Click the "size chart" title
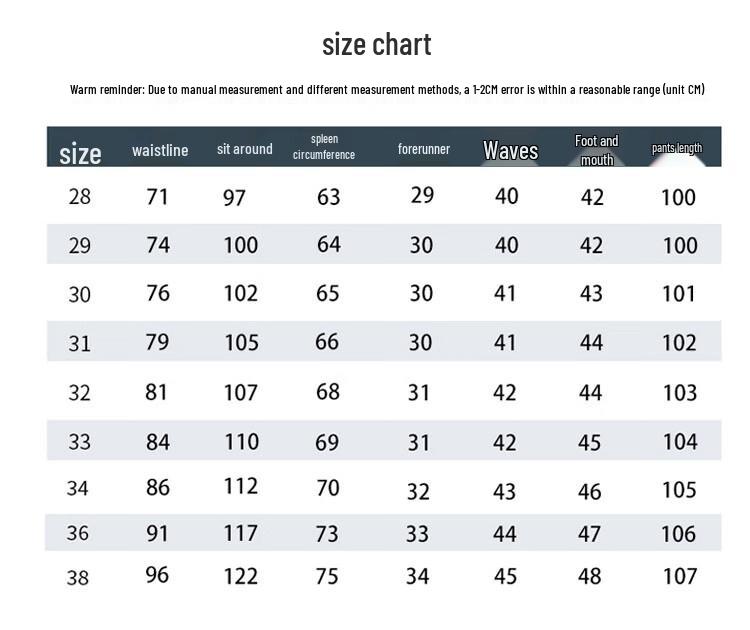Image resolution: width=750 pixels, height=630 pixels. (376, 45)
